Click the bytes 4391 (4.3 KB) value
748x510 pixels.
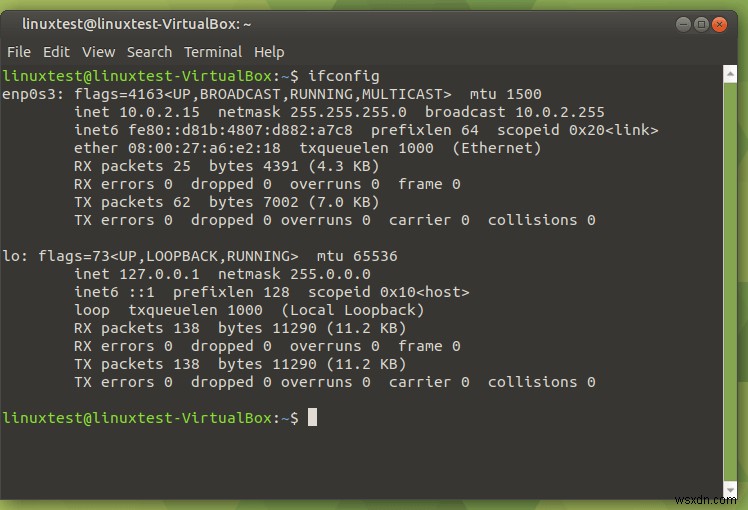coord(294,166)
